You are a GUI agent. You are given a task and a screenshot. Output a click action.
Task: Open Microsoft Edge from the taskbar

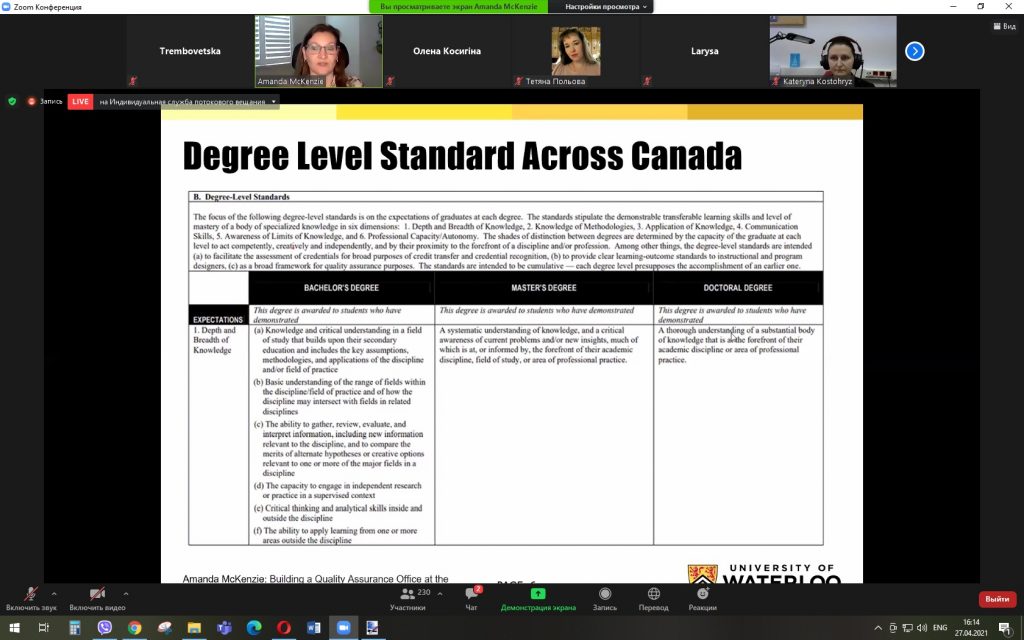254,628
